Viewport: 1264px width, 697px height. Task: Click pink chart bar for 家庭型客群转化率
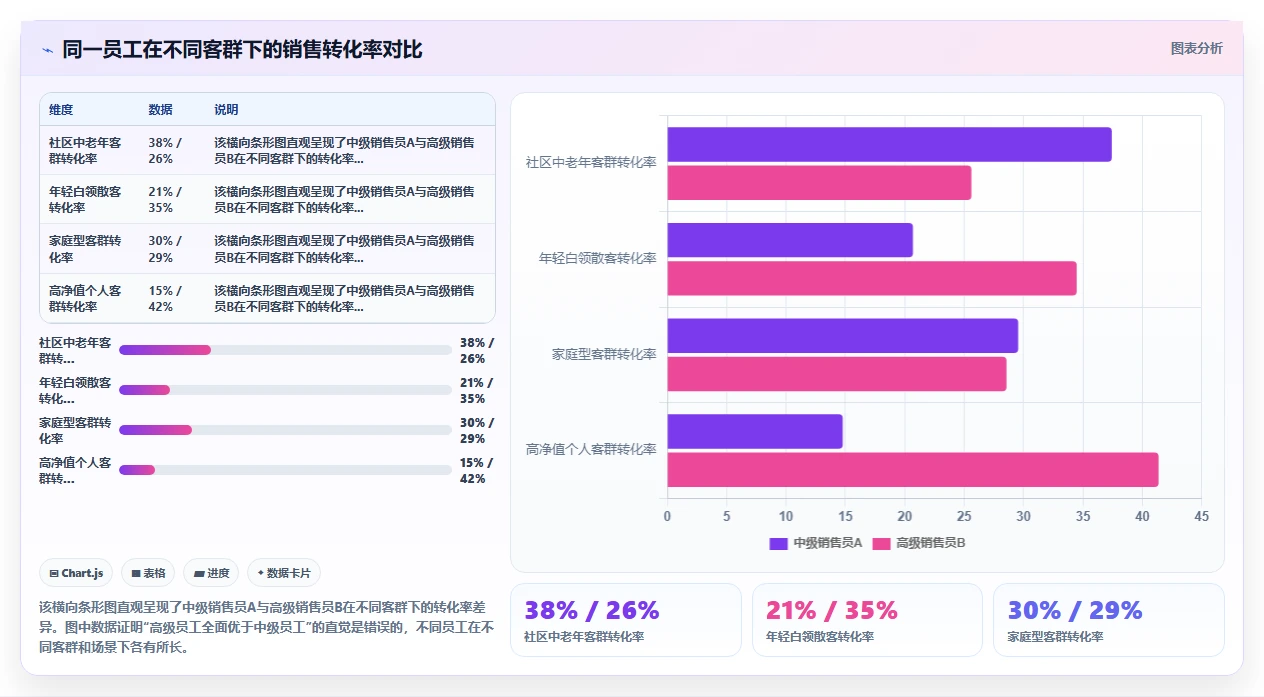pyautogui.click(x=837, y=374)
